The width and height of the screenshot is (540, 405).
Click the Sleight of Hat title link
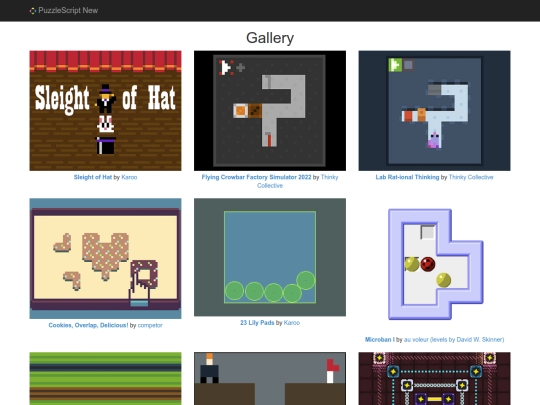[x=93, y=177]
